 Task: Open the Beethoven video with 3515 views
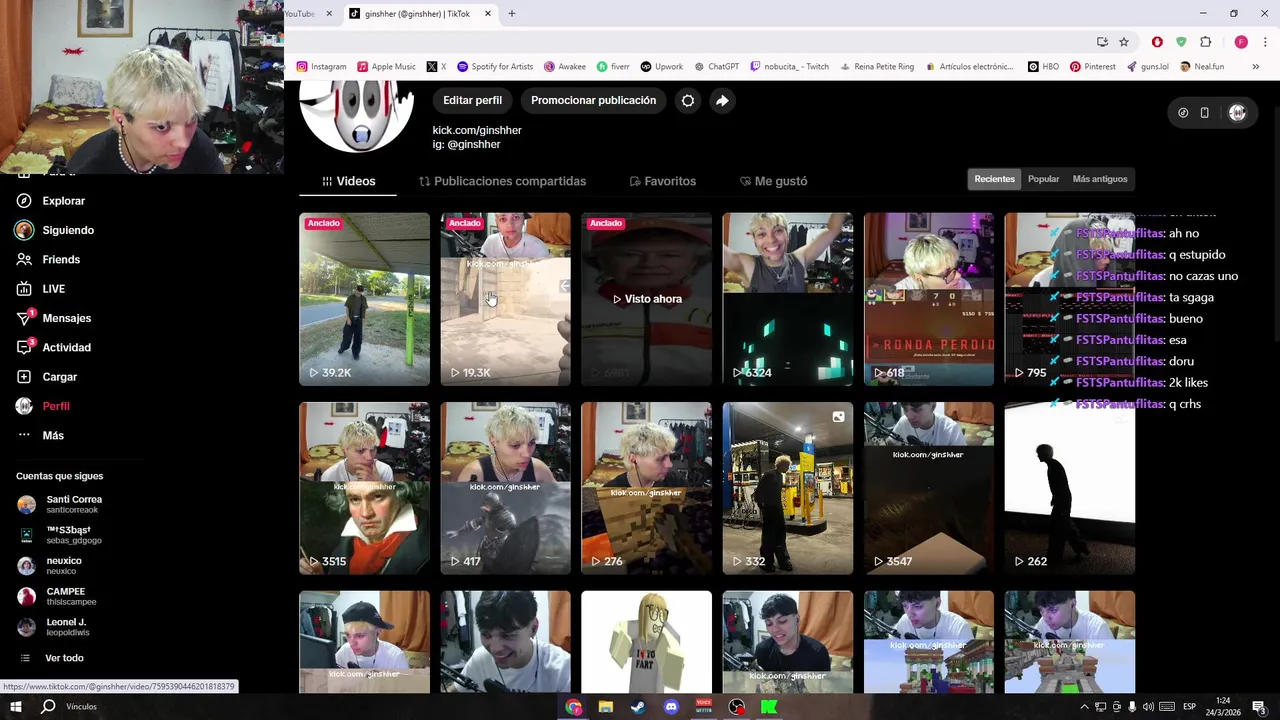click(364, 488)
